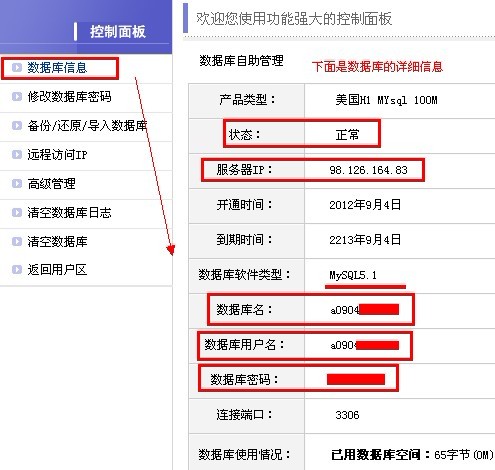The height and width of the screenshot is (470, 495).
Task: Go to 远程访问IP settings
Action: 57,155
